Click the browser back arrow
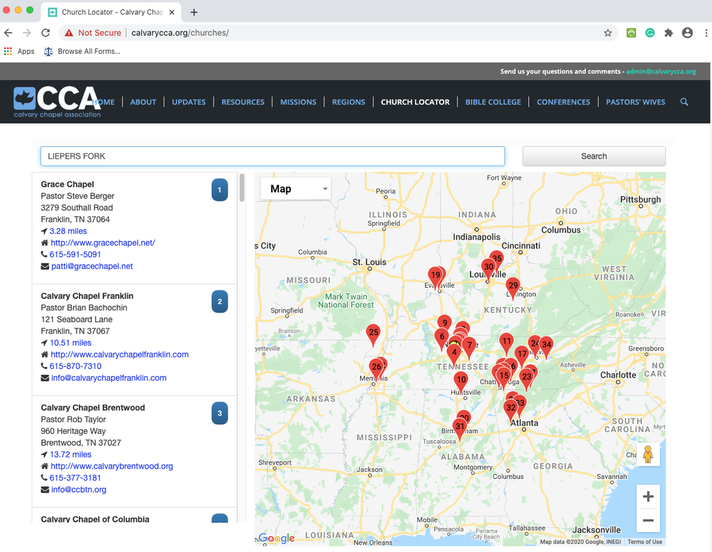Viewport: 712px width, 552px height. (x=8, y=33)
